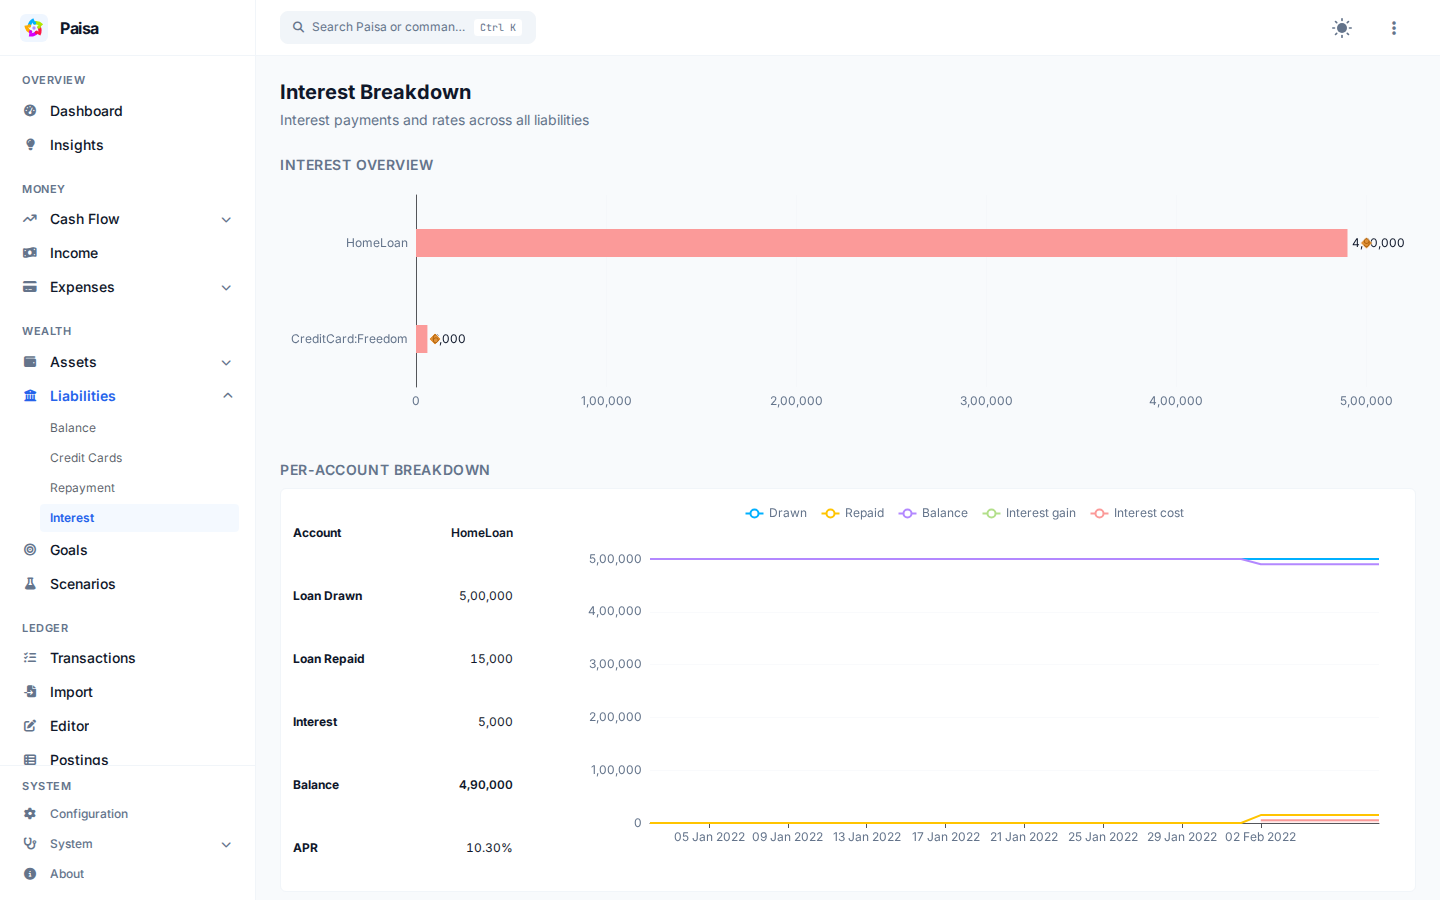
Task: Click the Cash Flow trend icon
Action: [x=30, y=219]
